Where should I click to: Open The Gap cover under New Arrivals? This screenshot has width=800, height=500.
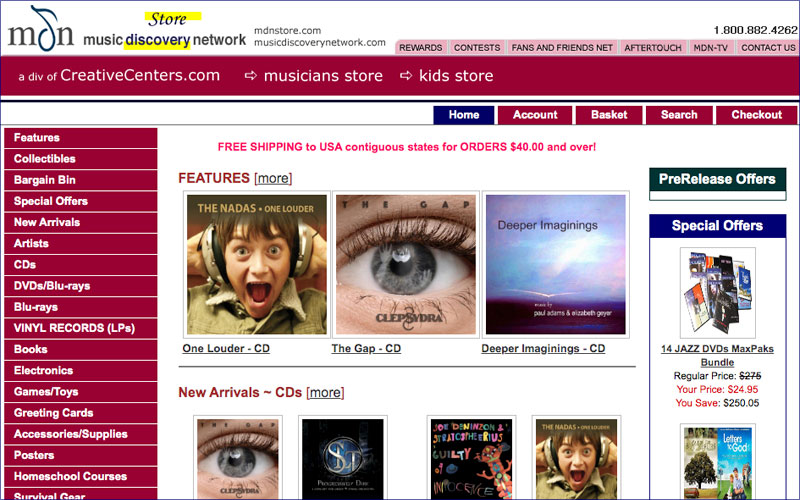click(238, 458)
